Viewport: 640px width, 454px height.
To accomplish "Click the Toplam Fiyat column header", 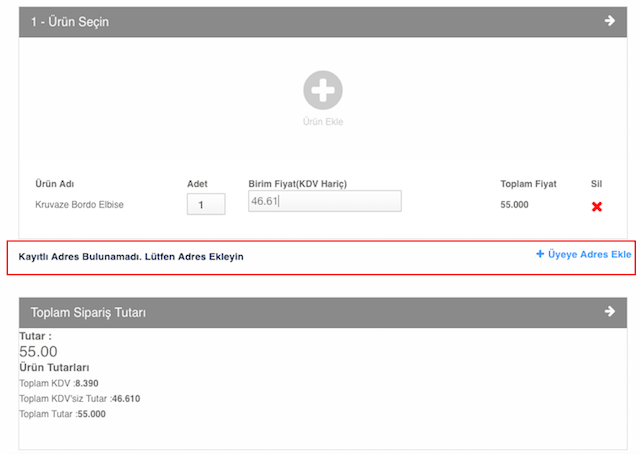I will pyautogui.click(x=528, y=184).
